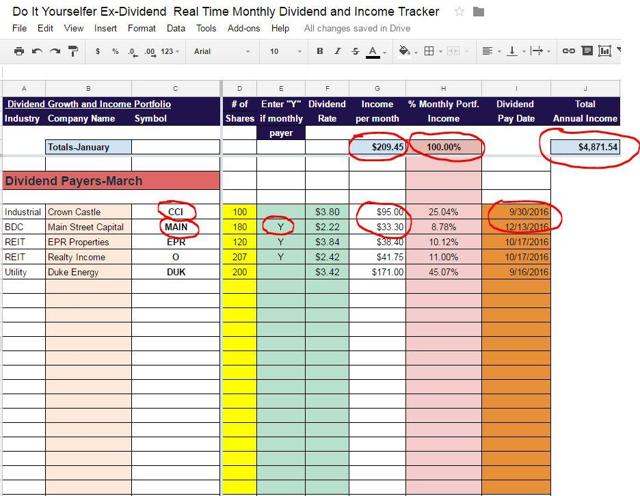640x496 pixels.
Task: Undo the last action
Action: pos(37,51)
